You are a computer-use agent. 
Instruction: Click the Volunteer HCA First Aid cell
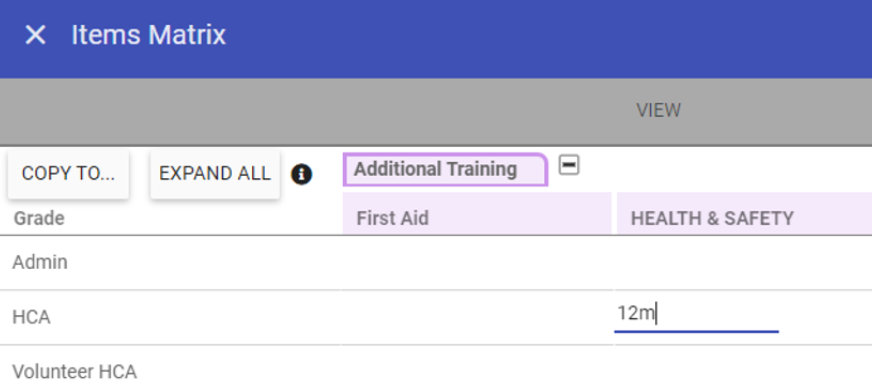[x=477, y=367]
